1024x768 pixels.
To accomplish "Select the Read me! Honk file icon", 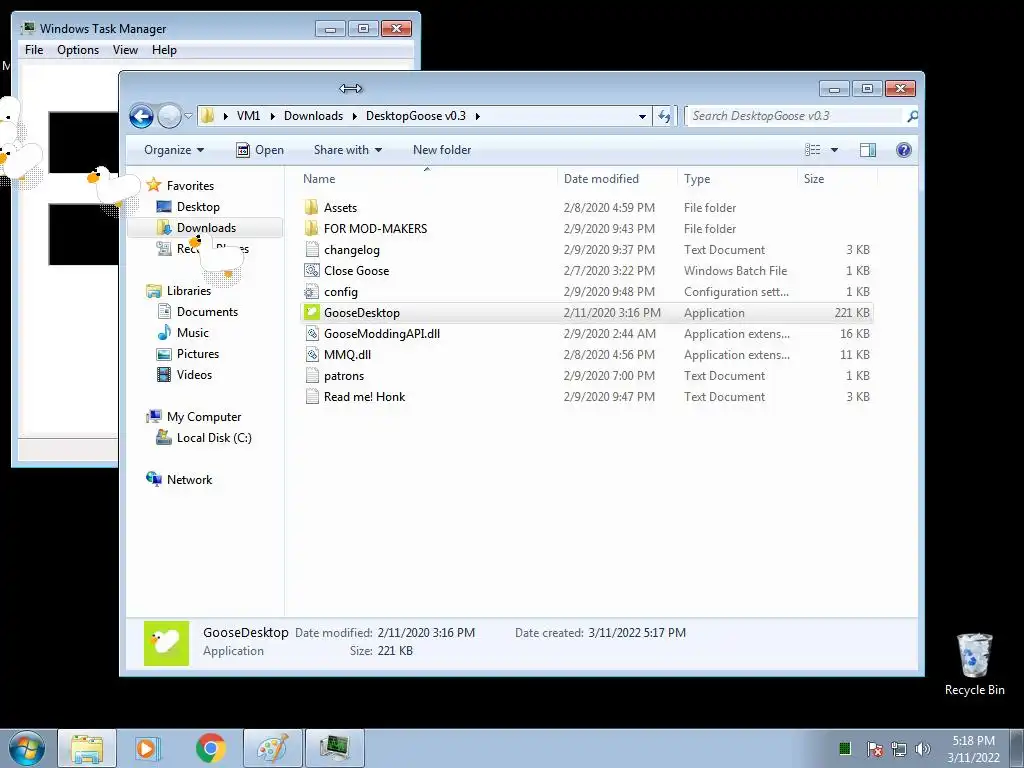I will coord(312,396).
